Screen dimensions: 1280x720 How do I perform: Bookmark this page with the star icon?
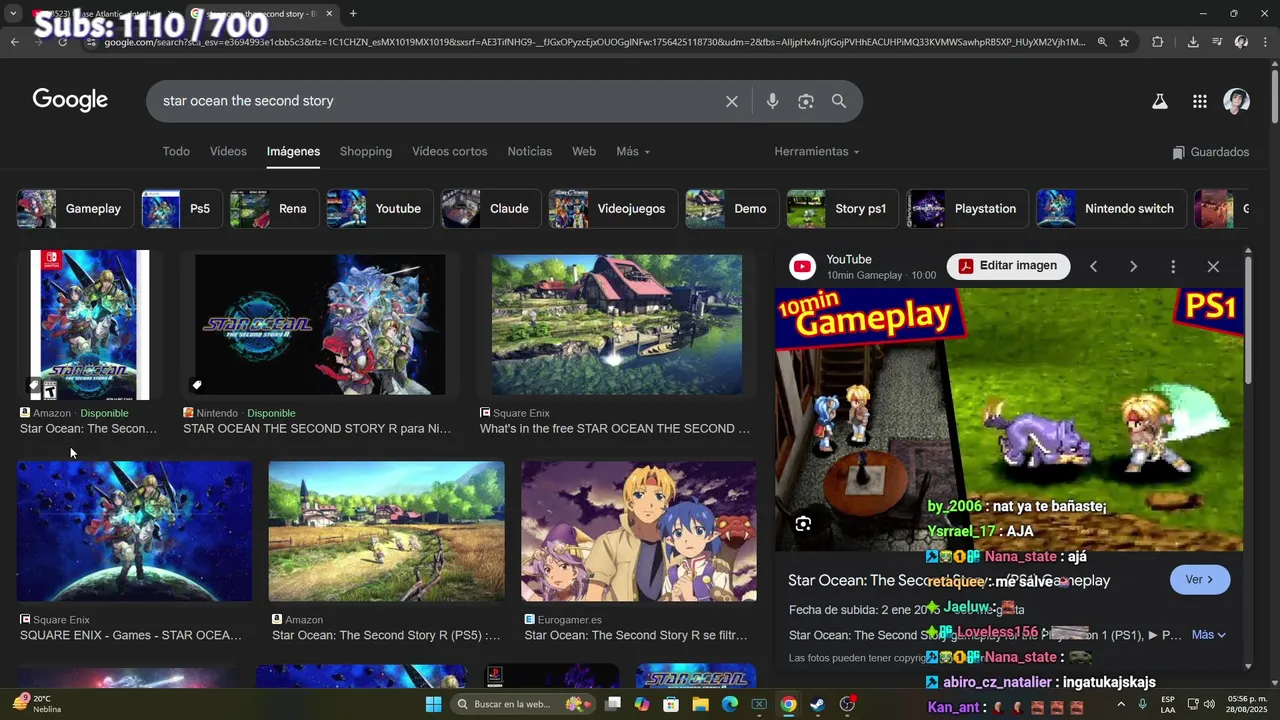[1124, 42]
